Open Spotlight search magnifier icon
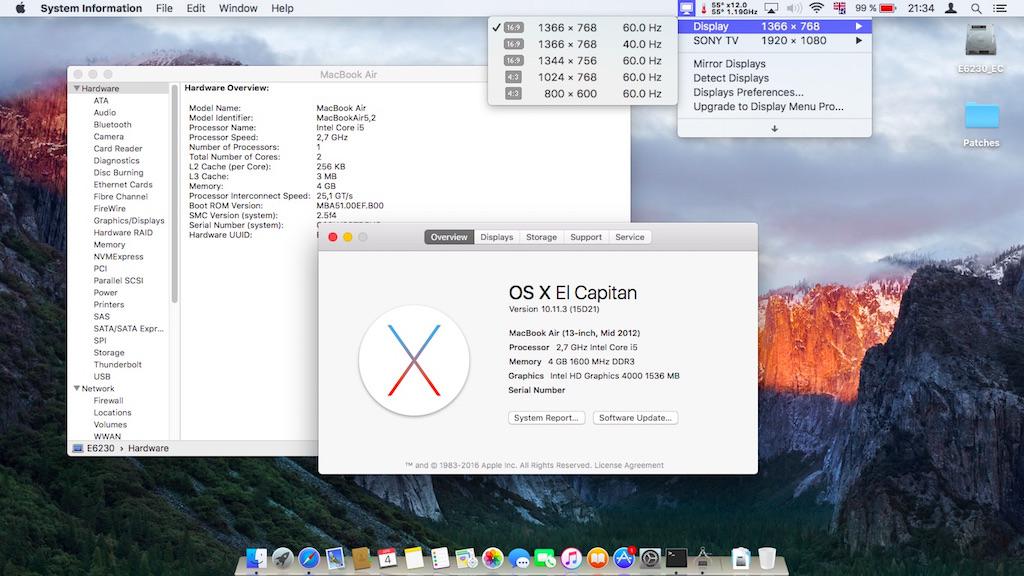The image size is (1024, 576). [x=976, y=8]
